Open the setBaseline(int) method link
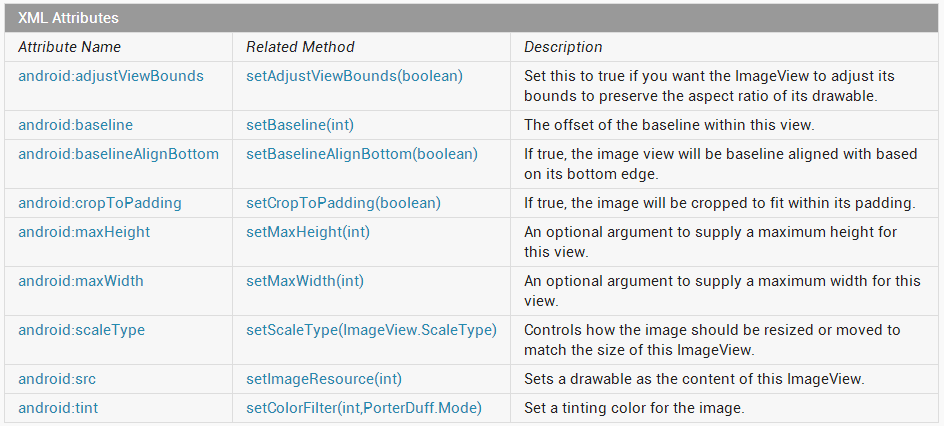Image resolution: width=944 pixels, height=426 pixels. [x=300, y=125]
